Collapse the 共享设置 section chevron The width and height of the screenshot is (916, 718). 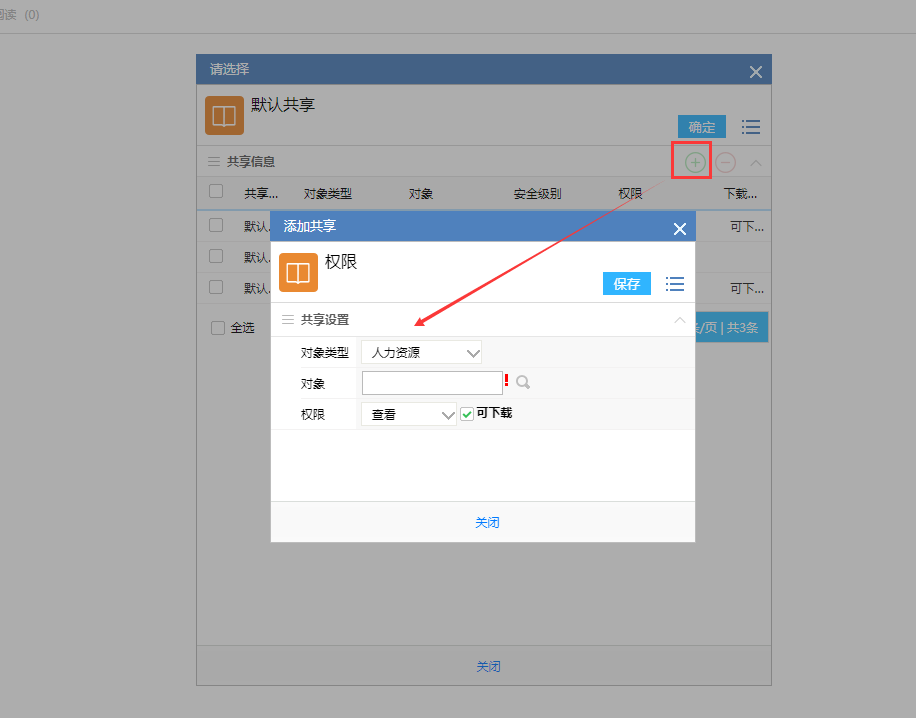[x=680, y=320]
